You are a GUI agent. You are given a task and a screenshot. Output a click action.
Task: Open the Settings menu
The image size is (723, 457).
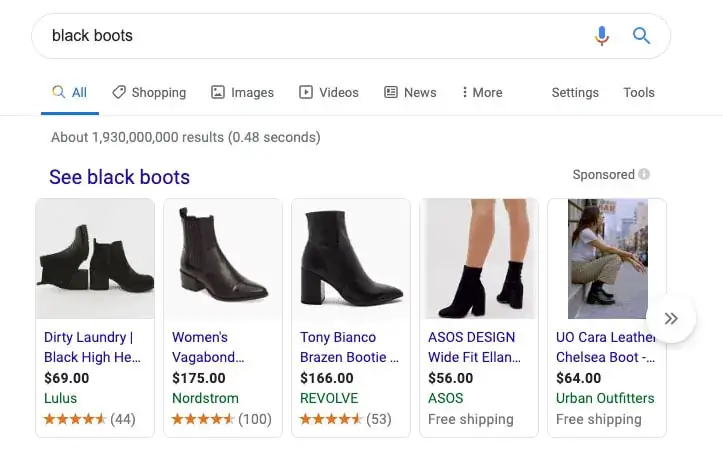pos(575,92)
